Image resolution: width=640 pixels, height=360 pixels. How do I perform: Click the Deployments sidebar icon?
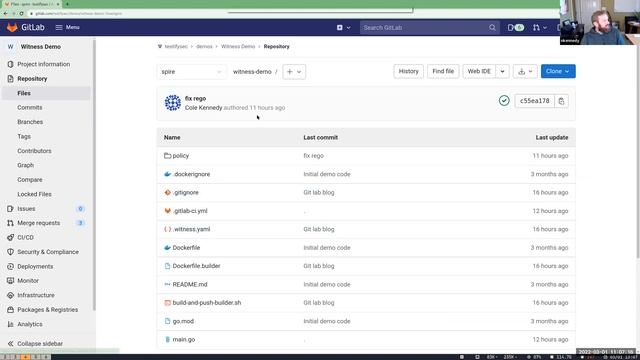click(10, 267)
